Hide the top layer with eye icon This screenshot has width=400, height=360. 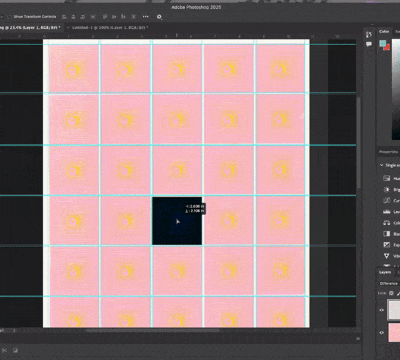tap(382, 310)
